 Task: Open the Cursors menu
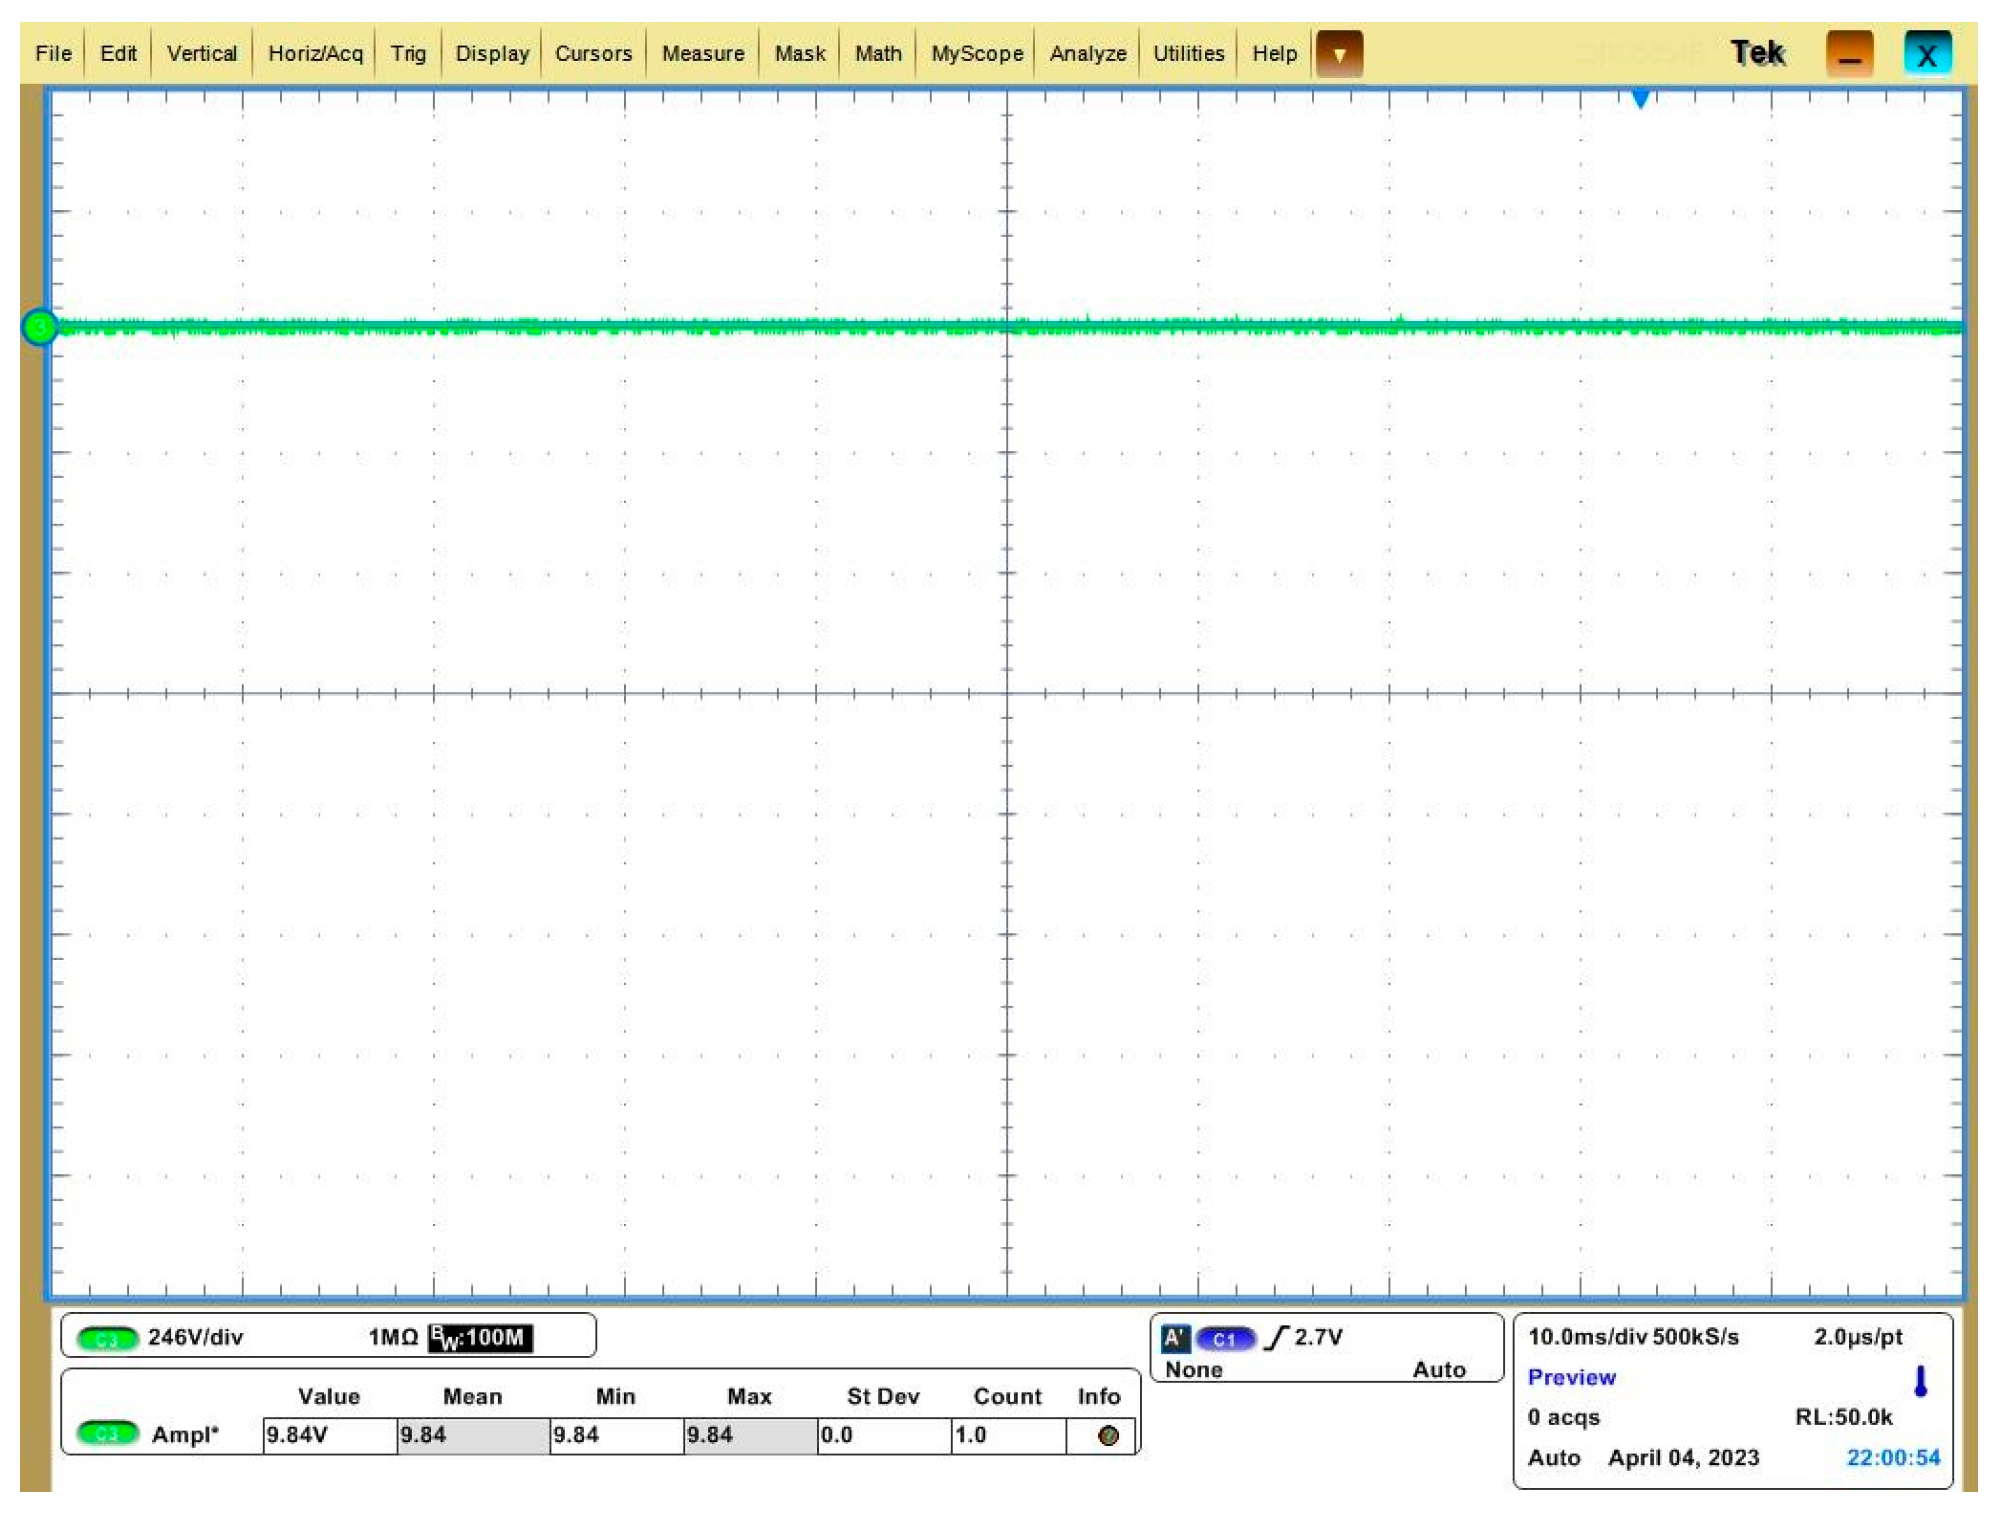[x=593, y=54]
